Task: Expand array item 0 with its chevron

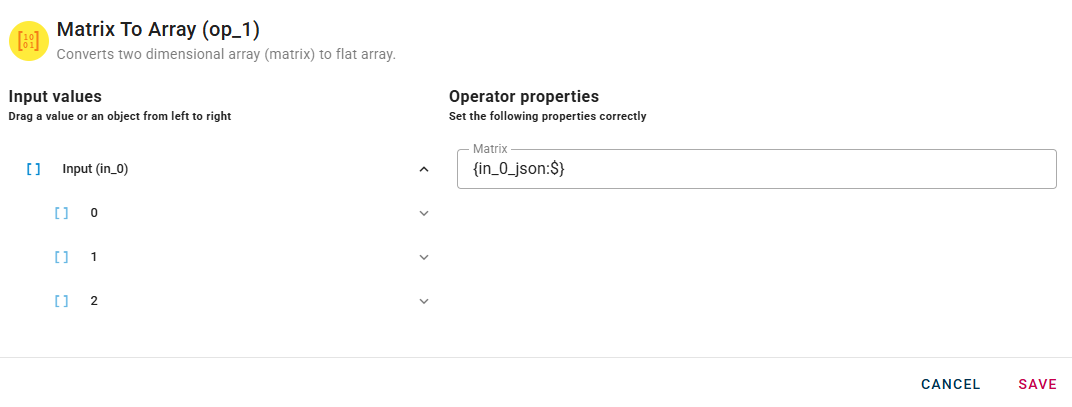Action: tap(424, 213)
